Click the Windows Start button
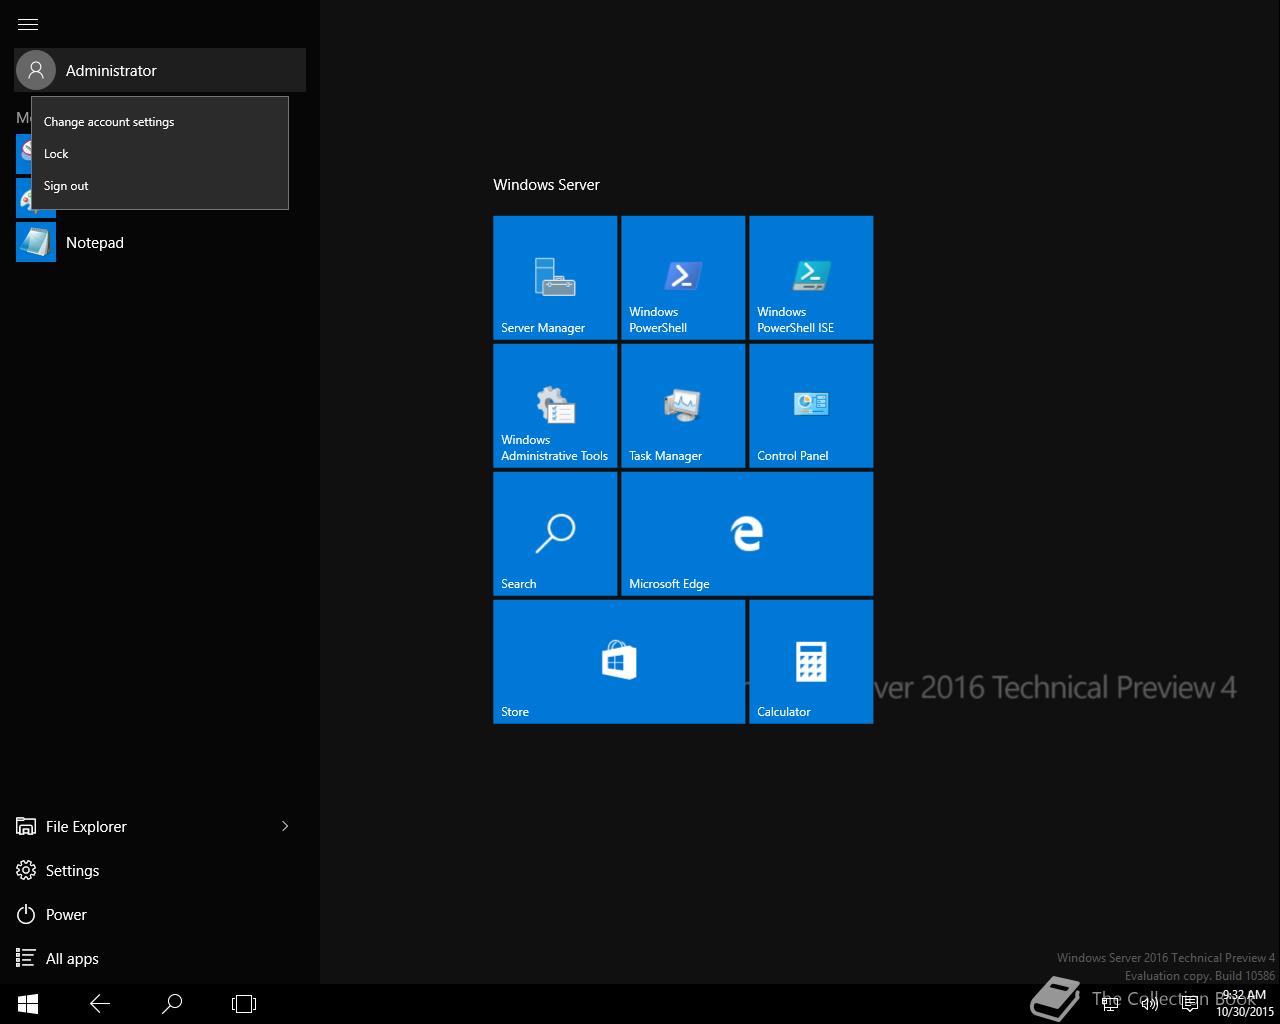Image resolution: width=1280 pixels, height=1024 pixels. click(x=28, y=1003)
